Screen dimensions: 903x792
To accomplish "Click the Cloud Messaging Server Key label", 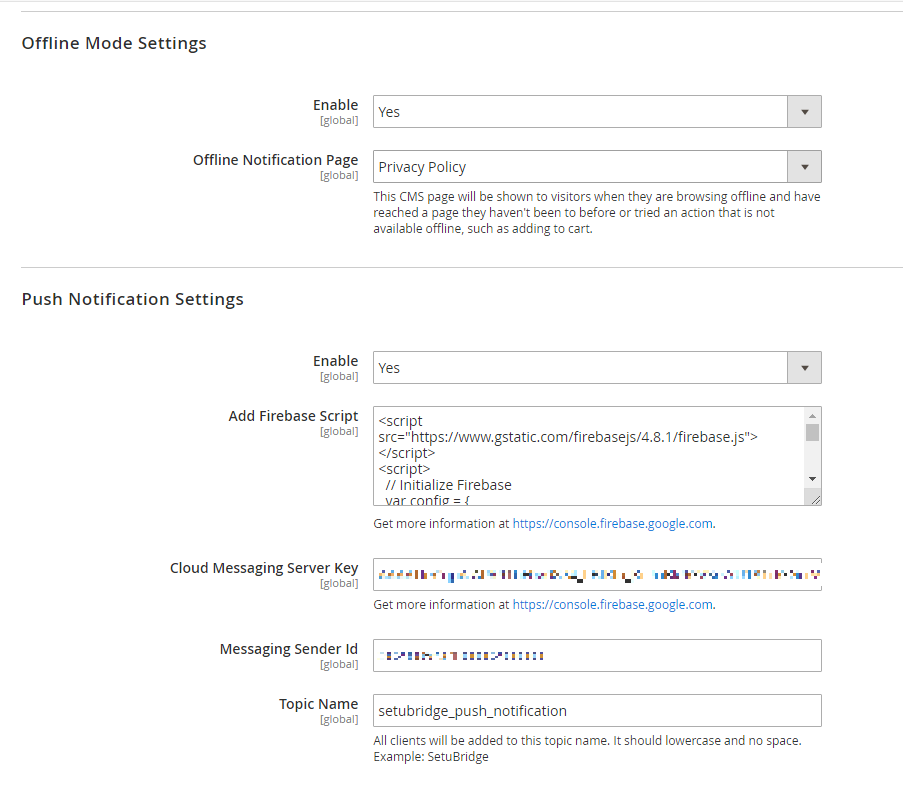I will (264, 568).
